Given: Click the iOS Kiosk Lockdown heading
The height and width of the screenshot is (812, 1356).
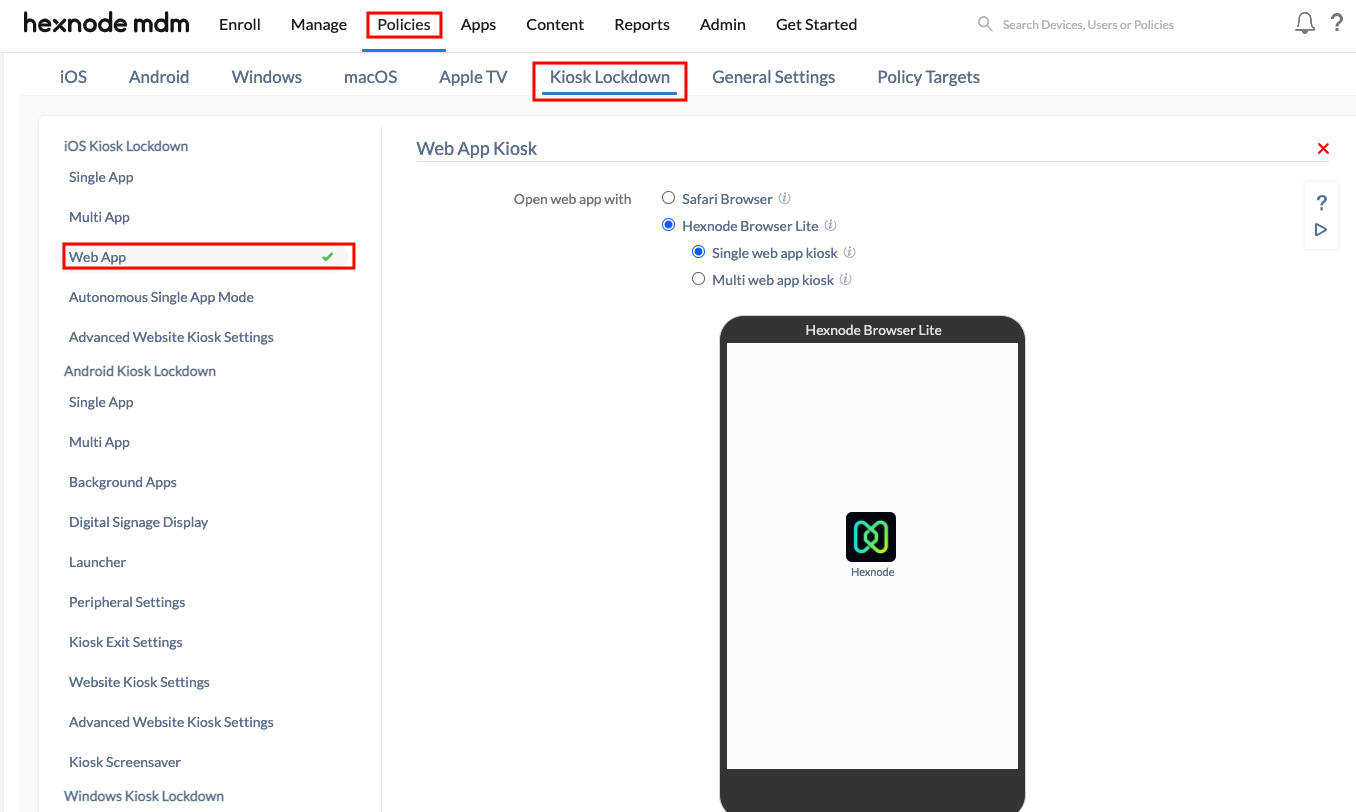Looking at the screenshot, I should pyautogui.click(x=126, y=146).
